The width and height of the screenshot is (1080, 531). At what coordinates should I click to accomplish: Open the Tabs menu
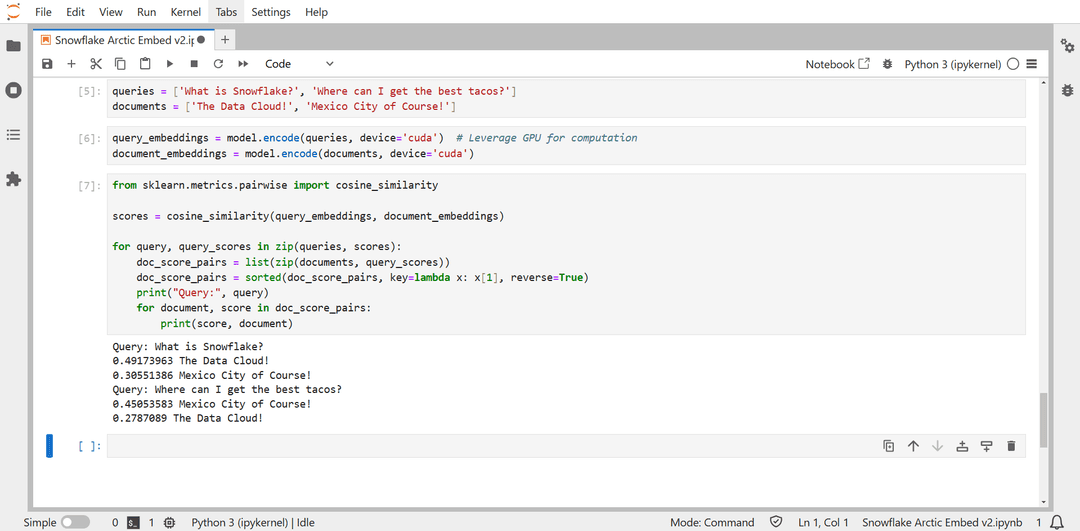click(226, 12)
